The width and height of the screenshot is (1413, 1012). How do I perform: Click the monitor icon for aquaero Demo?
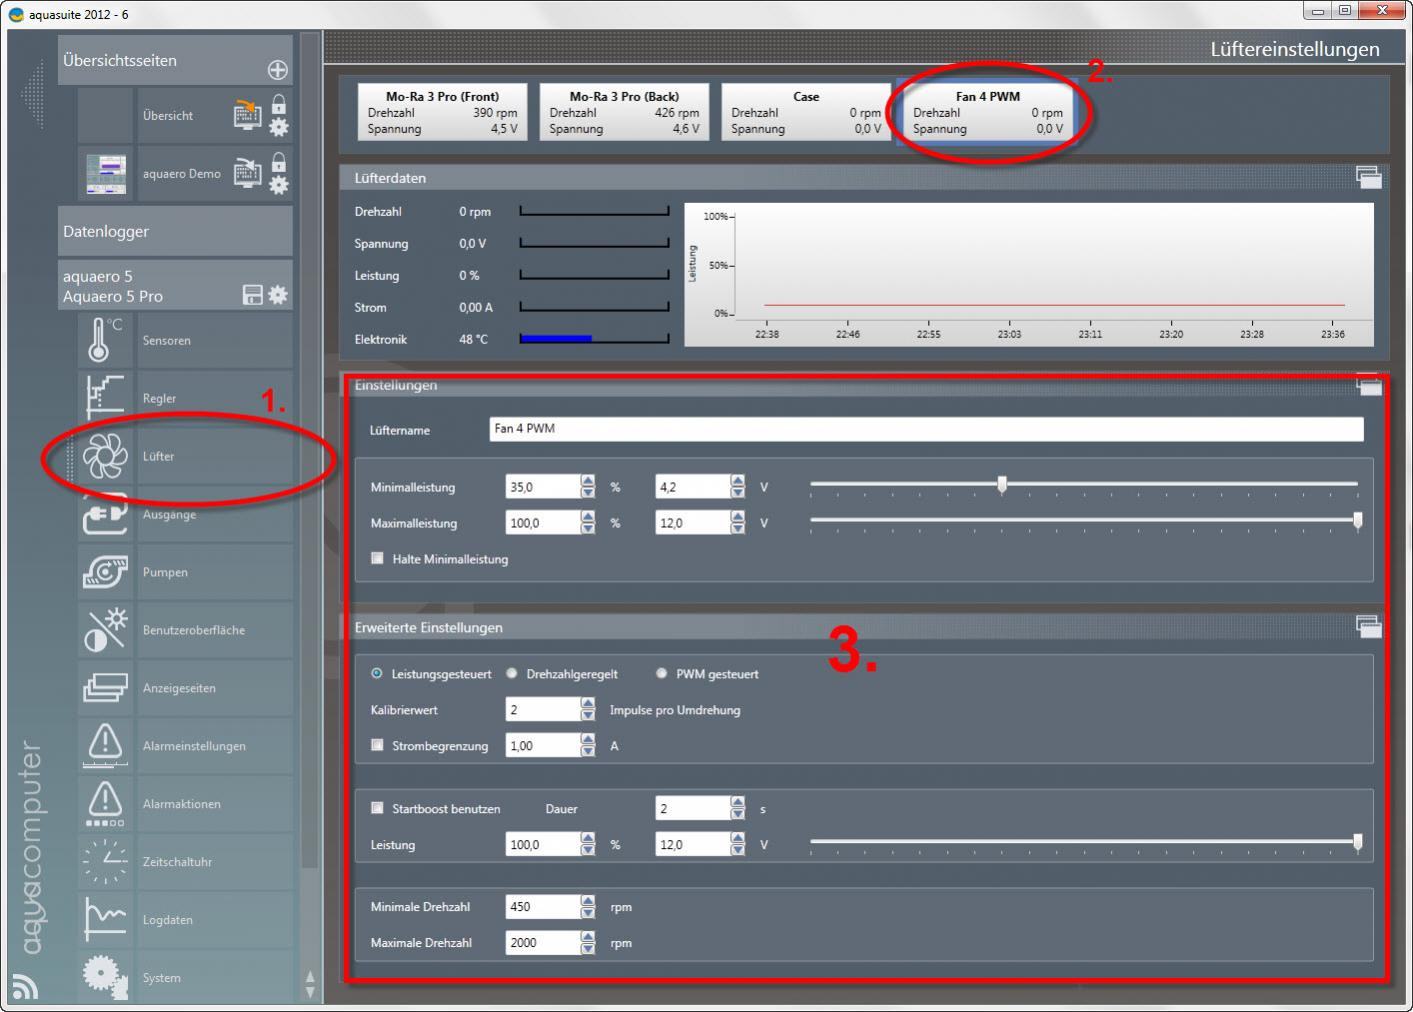point(247,173)
